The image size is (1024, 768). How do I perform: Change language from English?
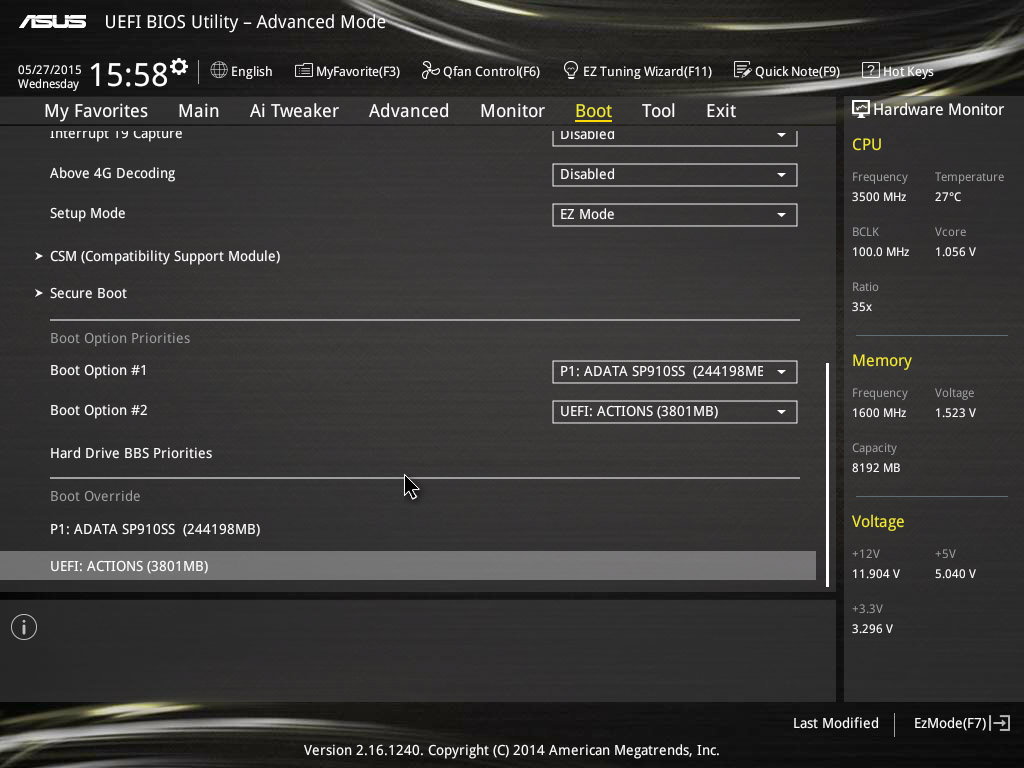[x=251, y=71]
